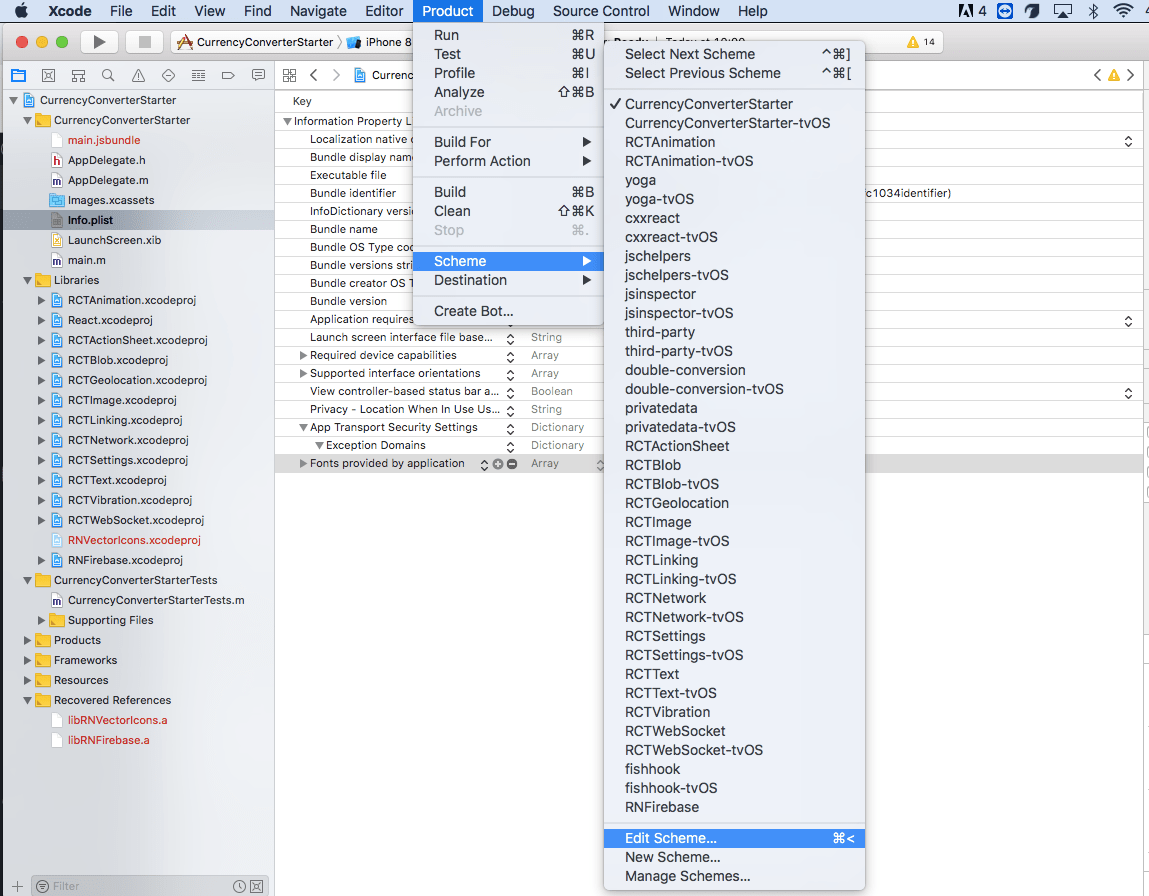Toggle the recent files filter clock icon
Image resolution: width=1149 pixels, height=896 pixels.
point(239,886)
